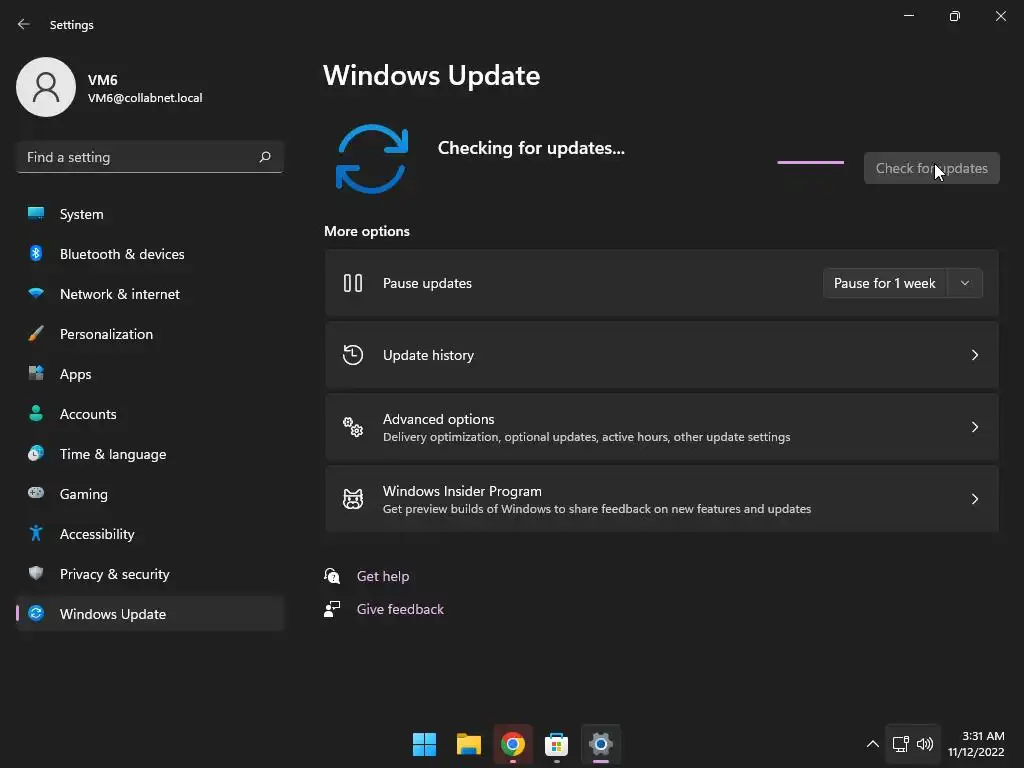Click the Bluetooth icon in sidebar

[36, 253]
